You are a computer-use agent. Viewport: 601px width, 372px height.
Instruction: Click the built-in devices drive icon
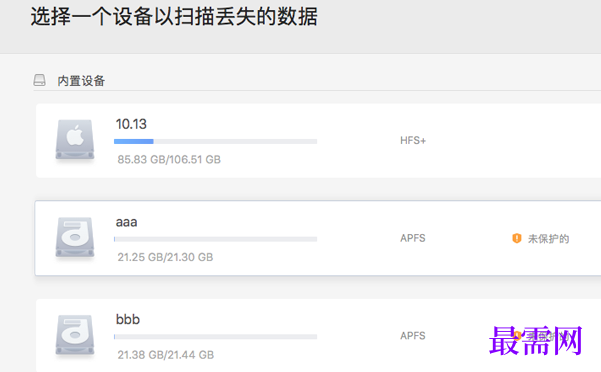pos(39,80)
